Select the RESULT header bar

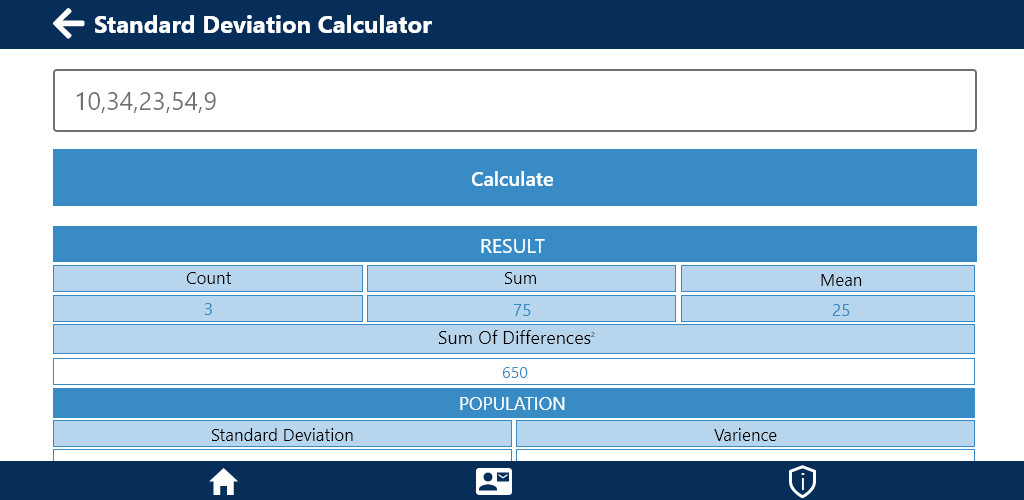[515, 245]
